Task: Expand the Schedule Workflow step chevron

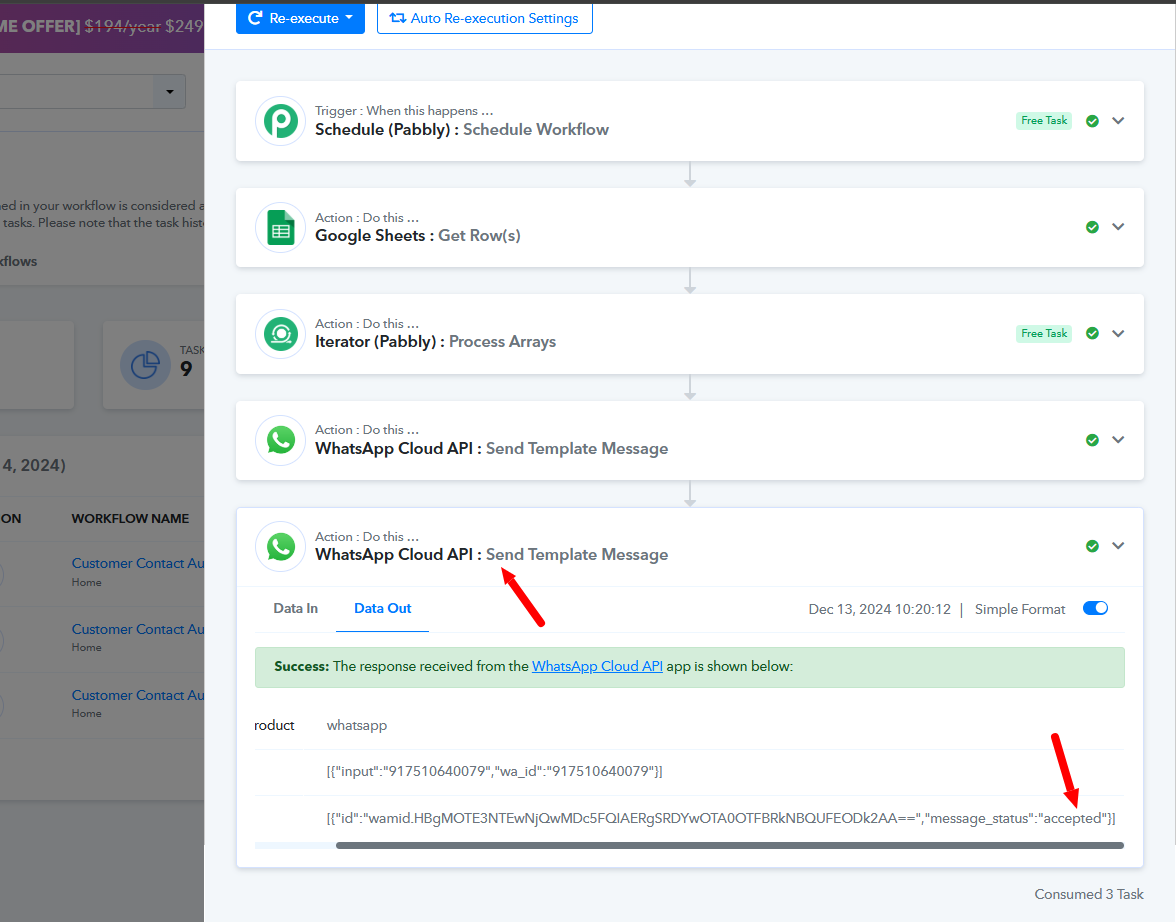Action: [x=1118, y=121]
